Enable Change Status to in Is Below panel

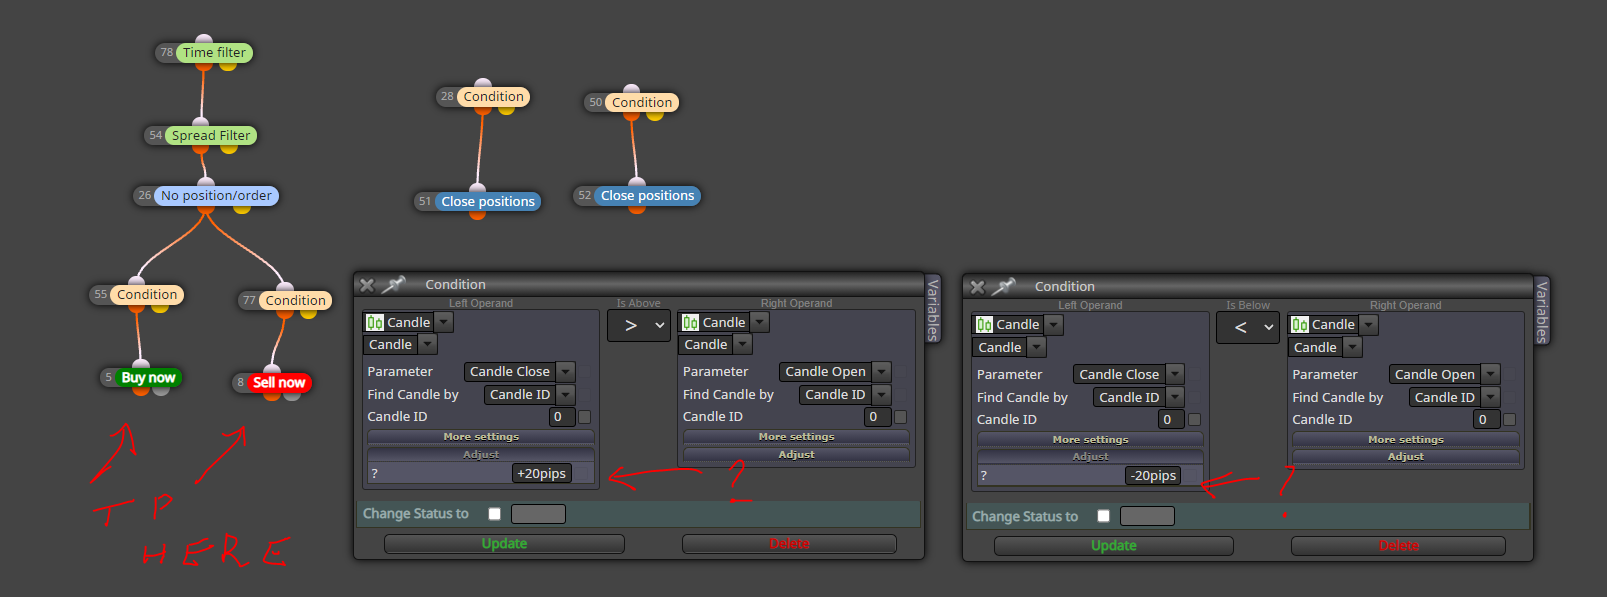coord(1103,516)
